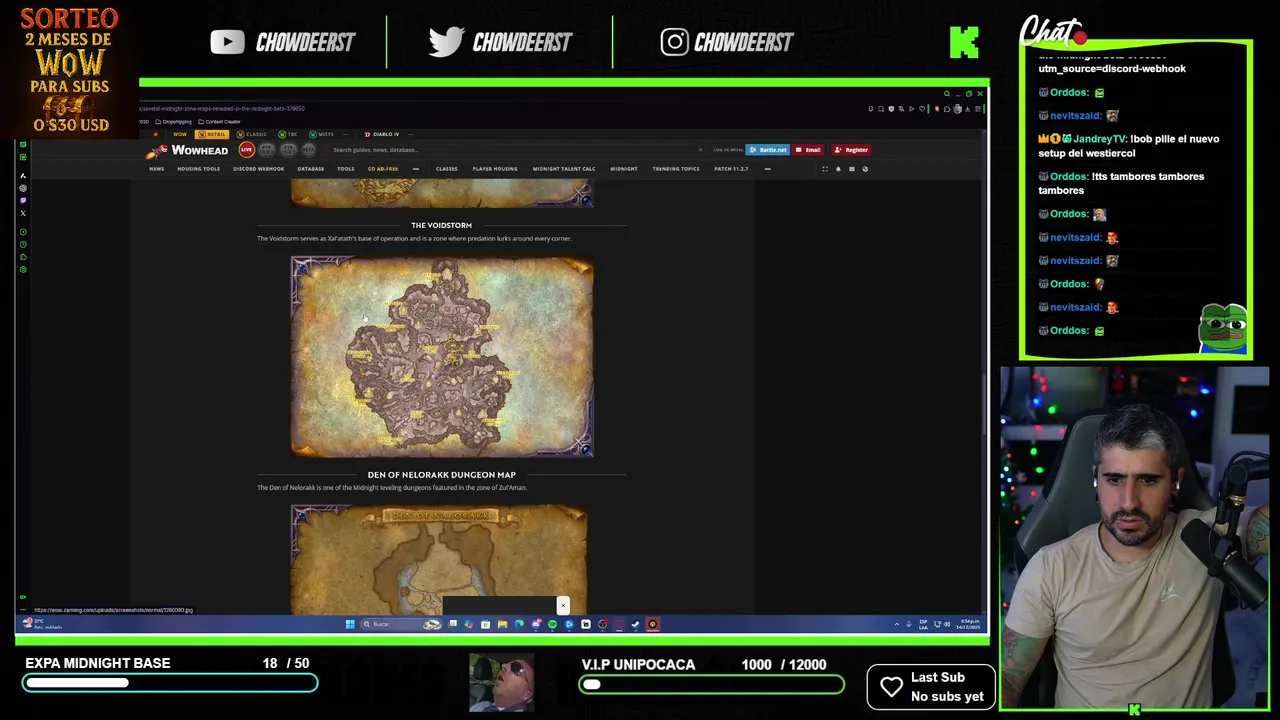Click the browser search magnifier icon in title bar
This screenshot has width=1280, height=720.
click(947, 94)
